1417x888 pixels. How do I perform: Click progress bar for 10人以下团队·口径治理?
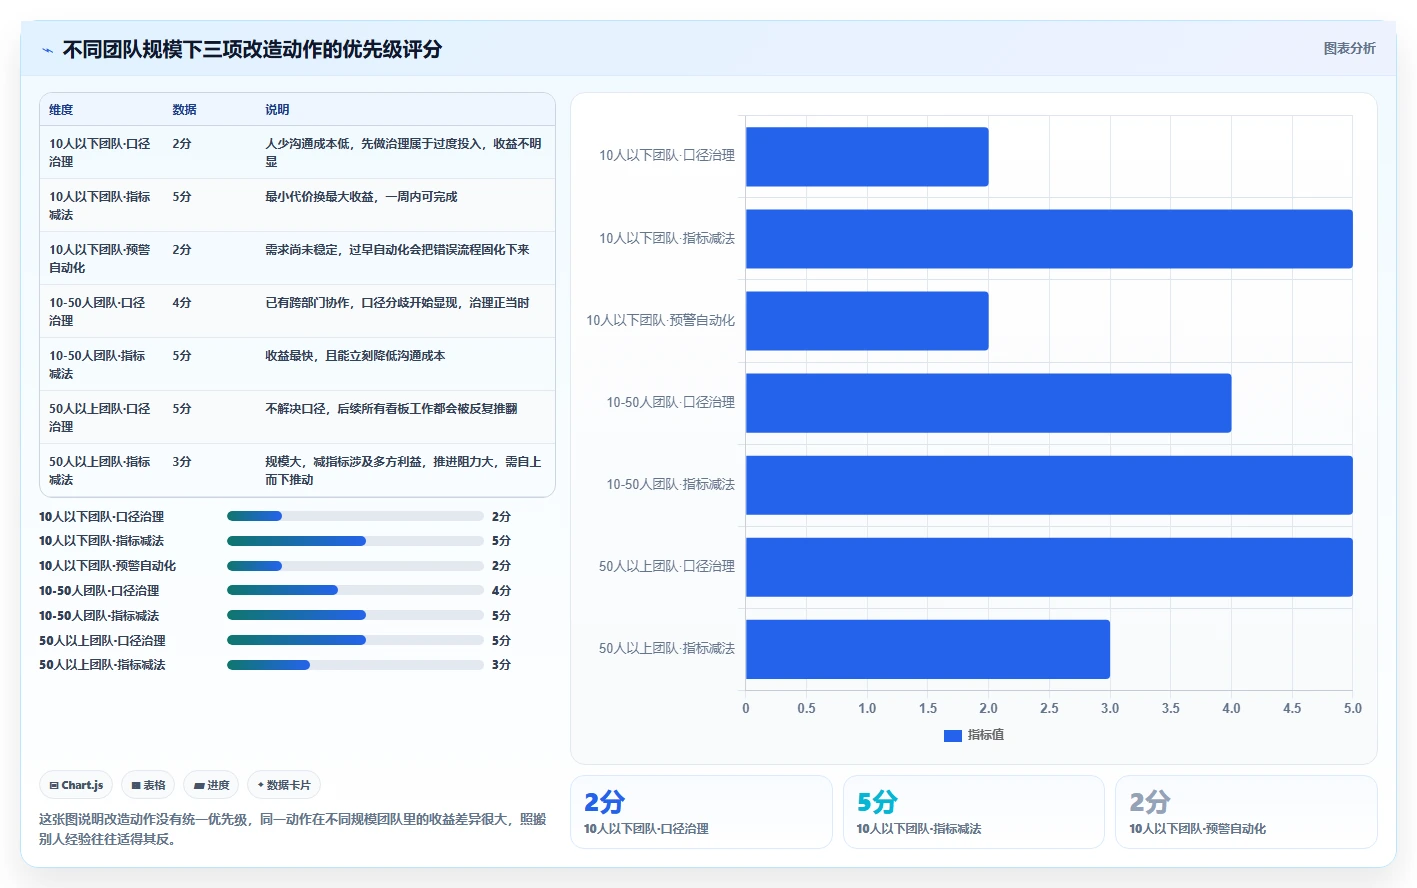click(x=355, y=516)
